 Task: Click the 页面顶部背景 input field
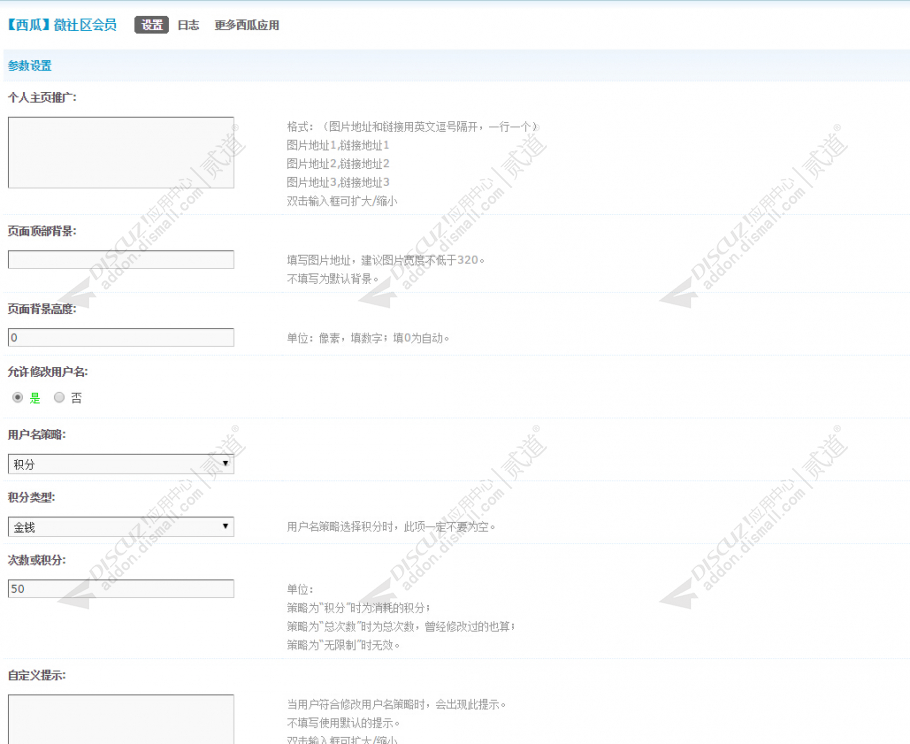121,259
